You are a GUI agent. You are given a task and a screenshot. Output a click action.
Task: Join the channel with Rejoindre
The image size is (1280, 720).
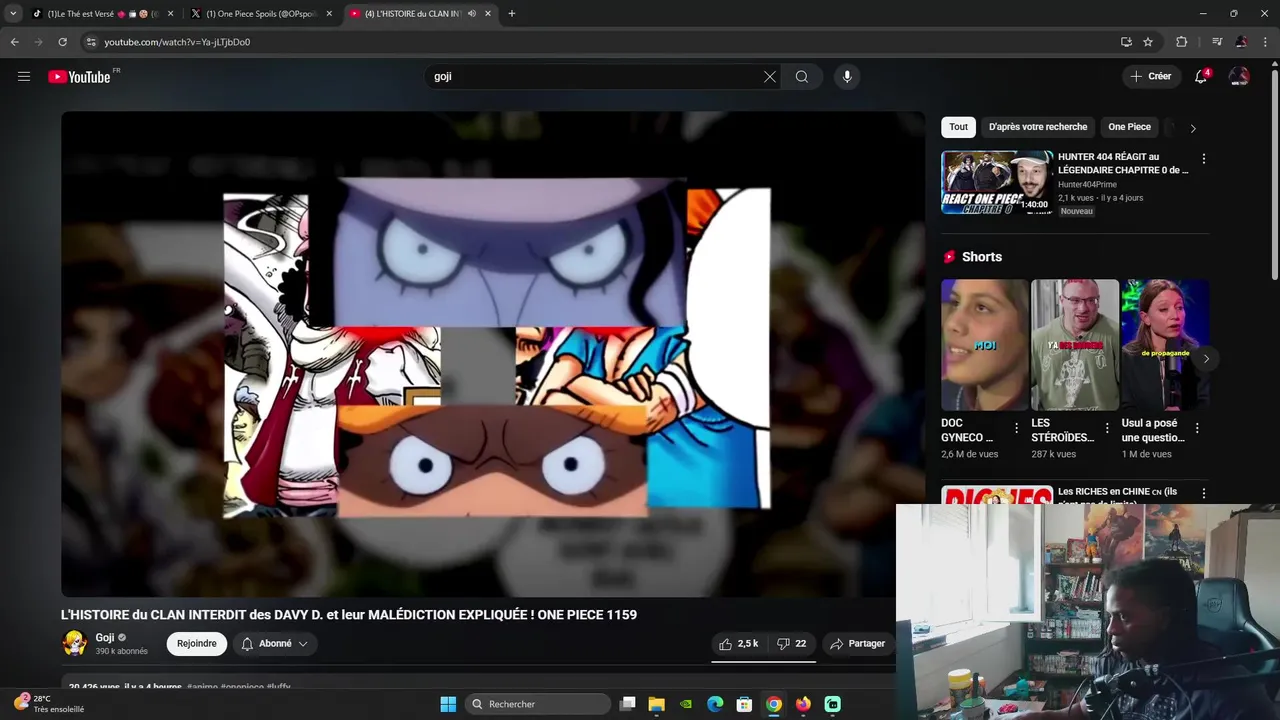click(197, 644)
